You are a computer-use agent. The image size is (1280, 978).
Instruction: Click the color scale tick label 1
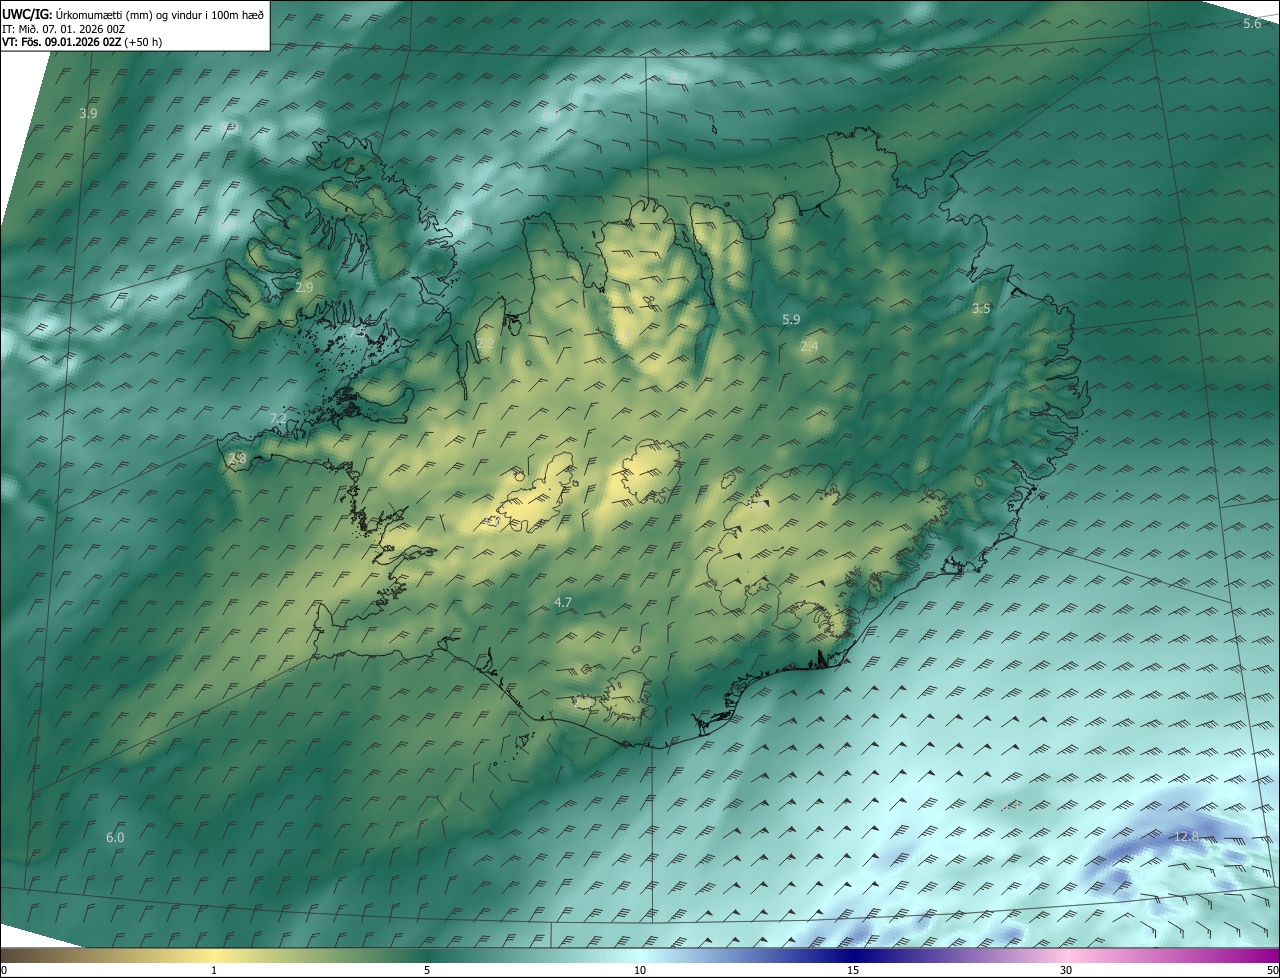click(214, 971)
